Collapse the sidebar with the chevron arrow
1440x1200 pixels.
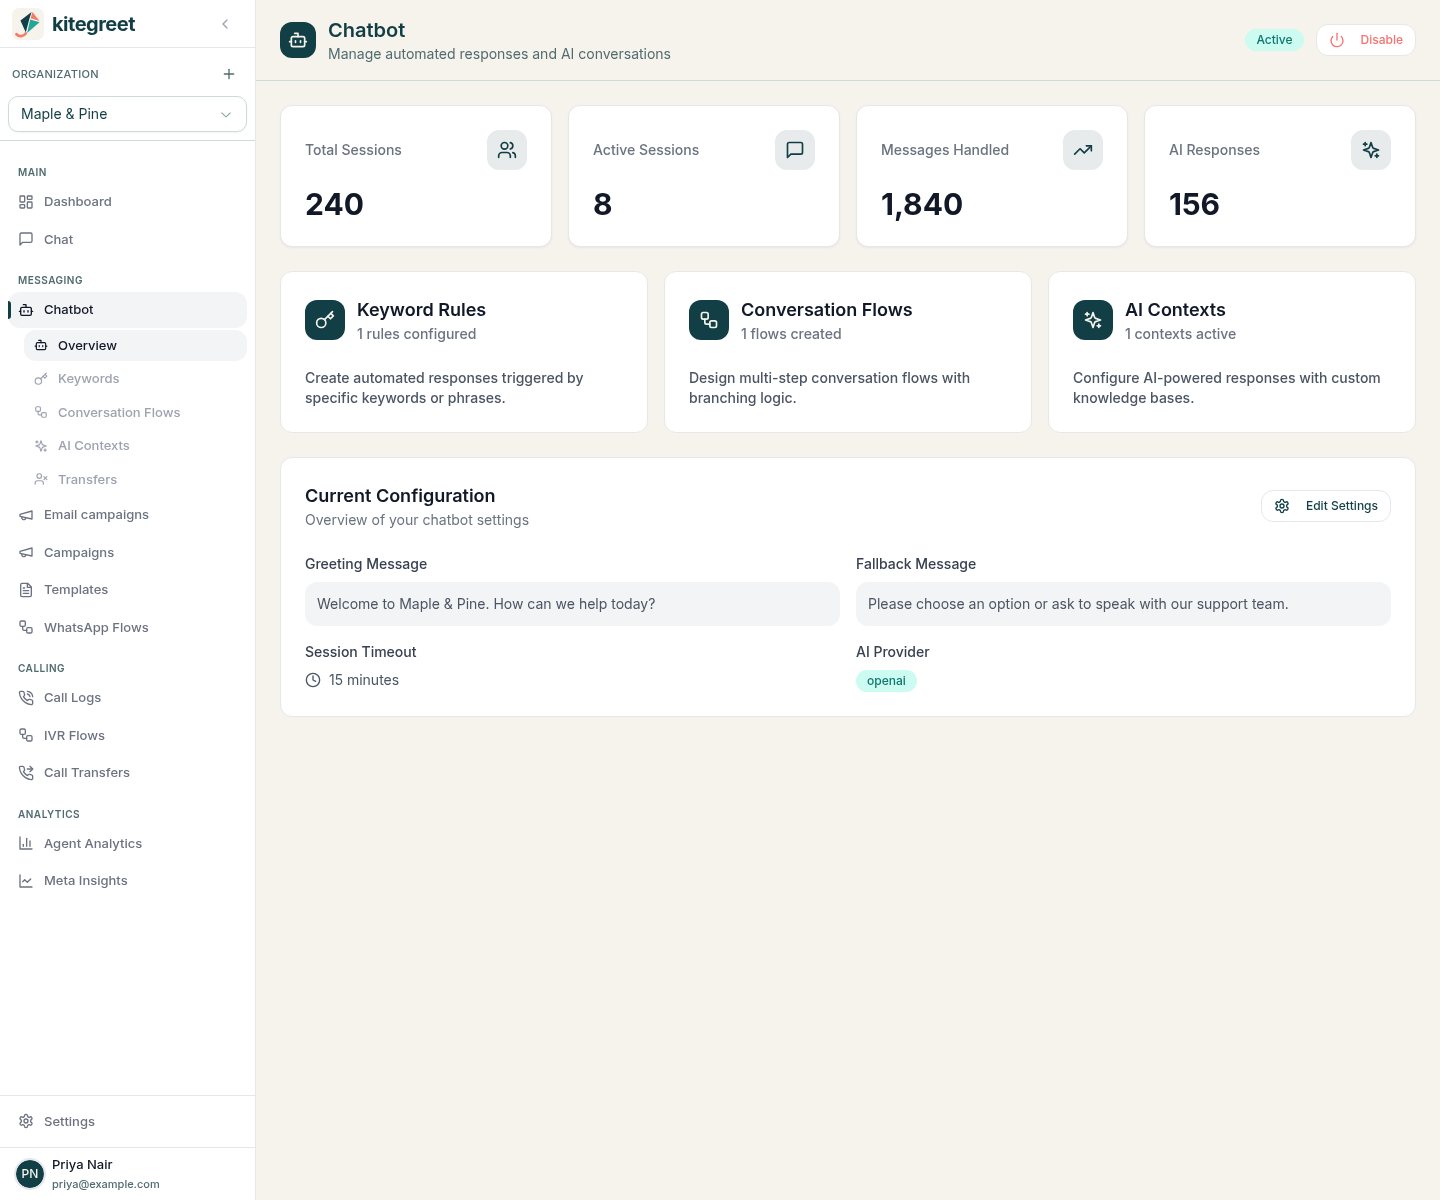225,24
